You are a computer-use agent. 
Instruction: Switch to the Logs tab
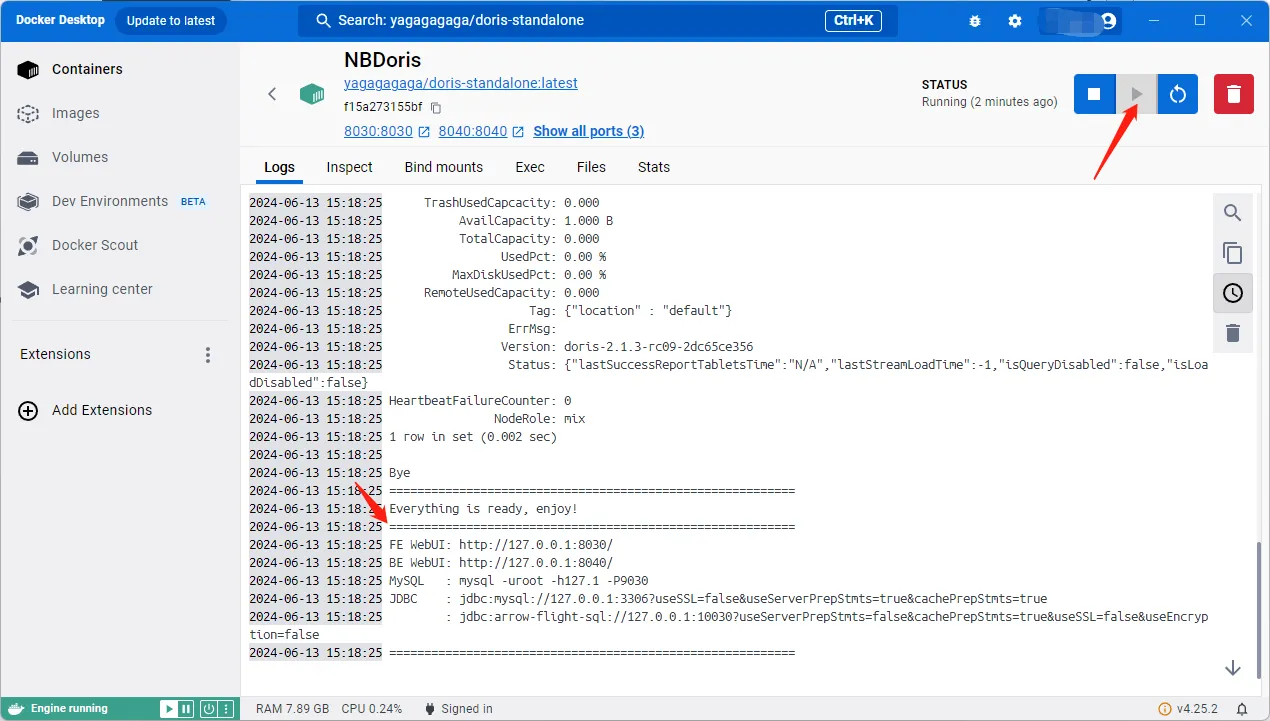coord(279,167)
